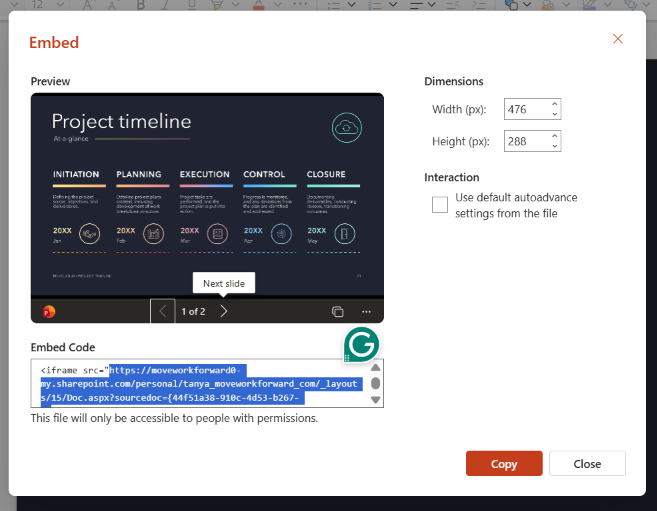Screen dimensions: 657x511
Task: Click the bold button in background toolbar
Action: (141, 5)
